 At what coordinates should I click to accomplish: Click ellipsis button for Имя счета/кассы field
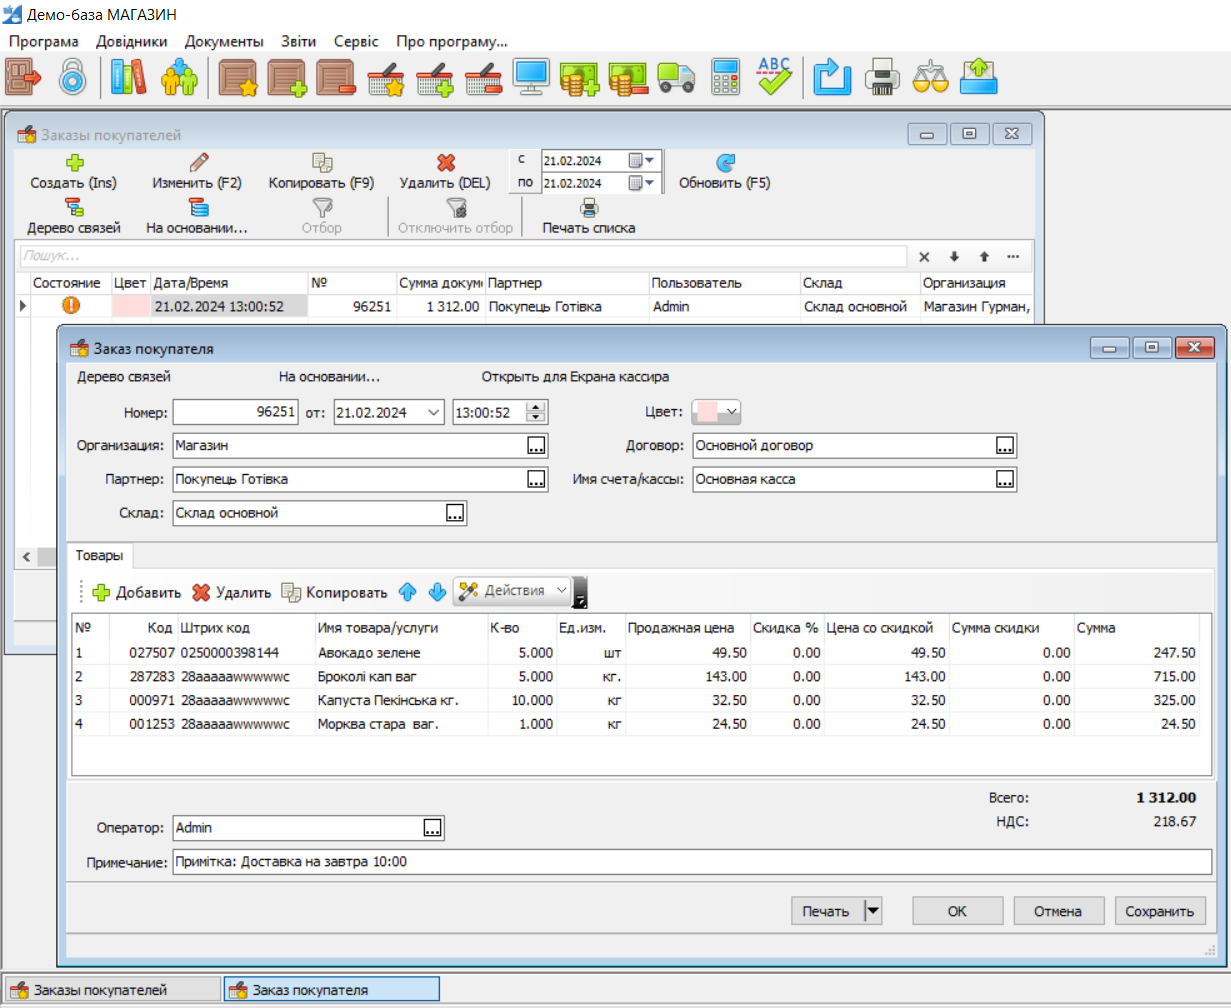(x=1005, y=480)
